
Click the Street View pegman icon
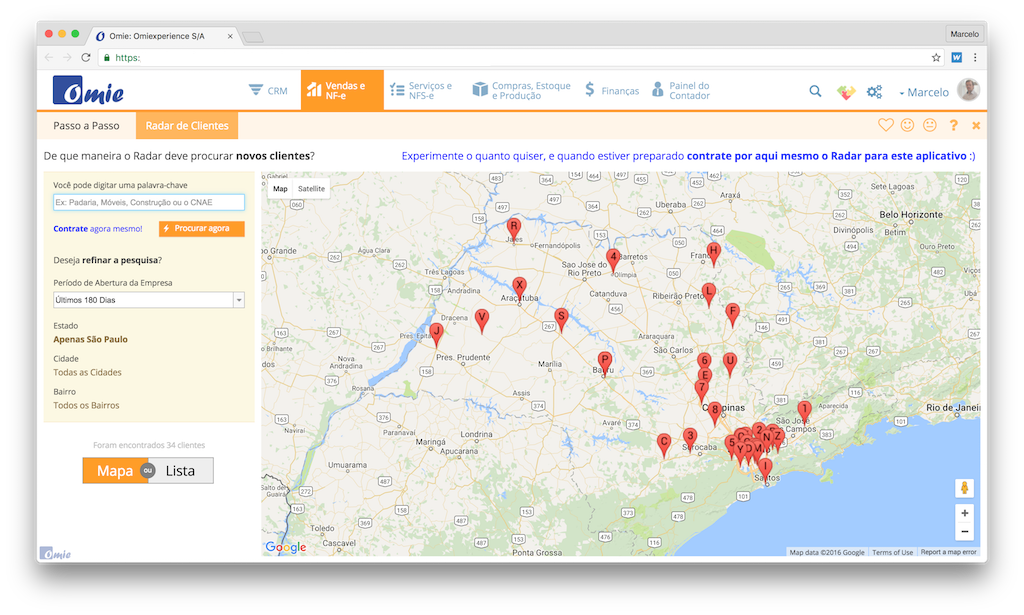tap(964, 488)
